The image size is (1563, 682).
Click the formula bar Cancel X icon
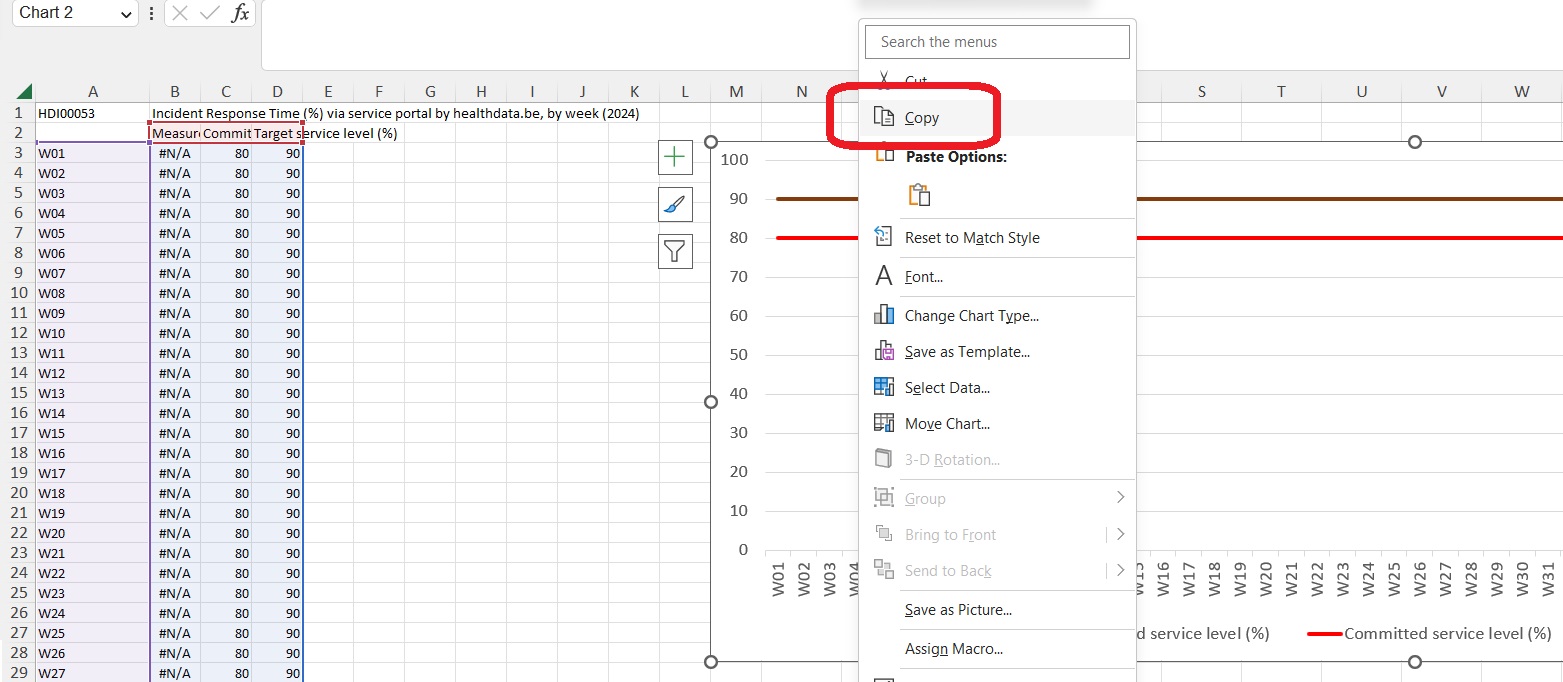click(x=180, y=13)
